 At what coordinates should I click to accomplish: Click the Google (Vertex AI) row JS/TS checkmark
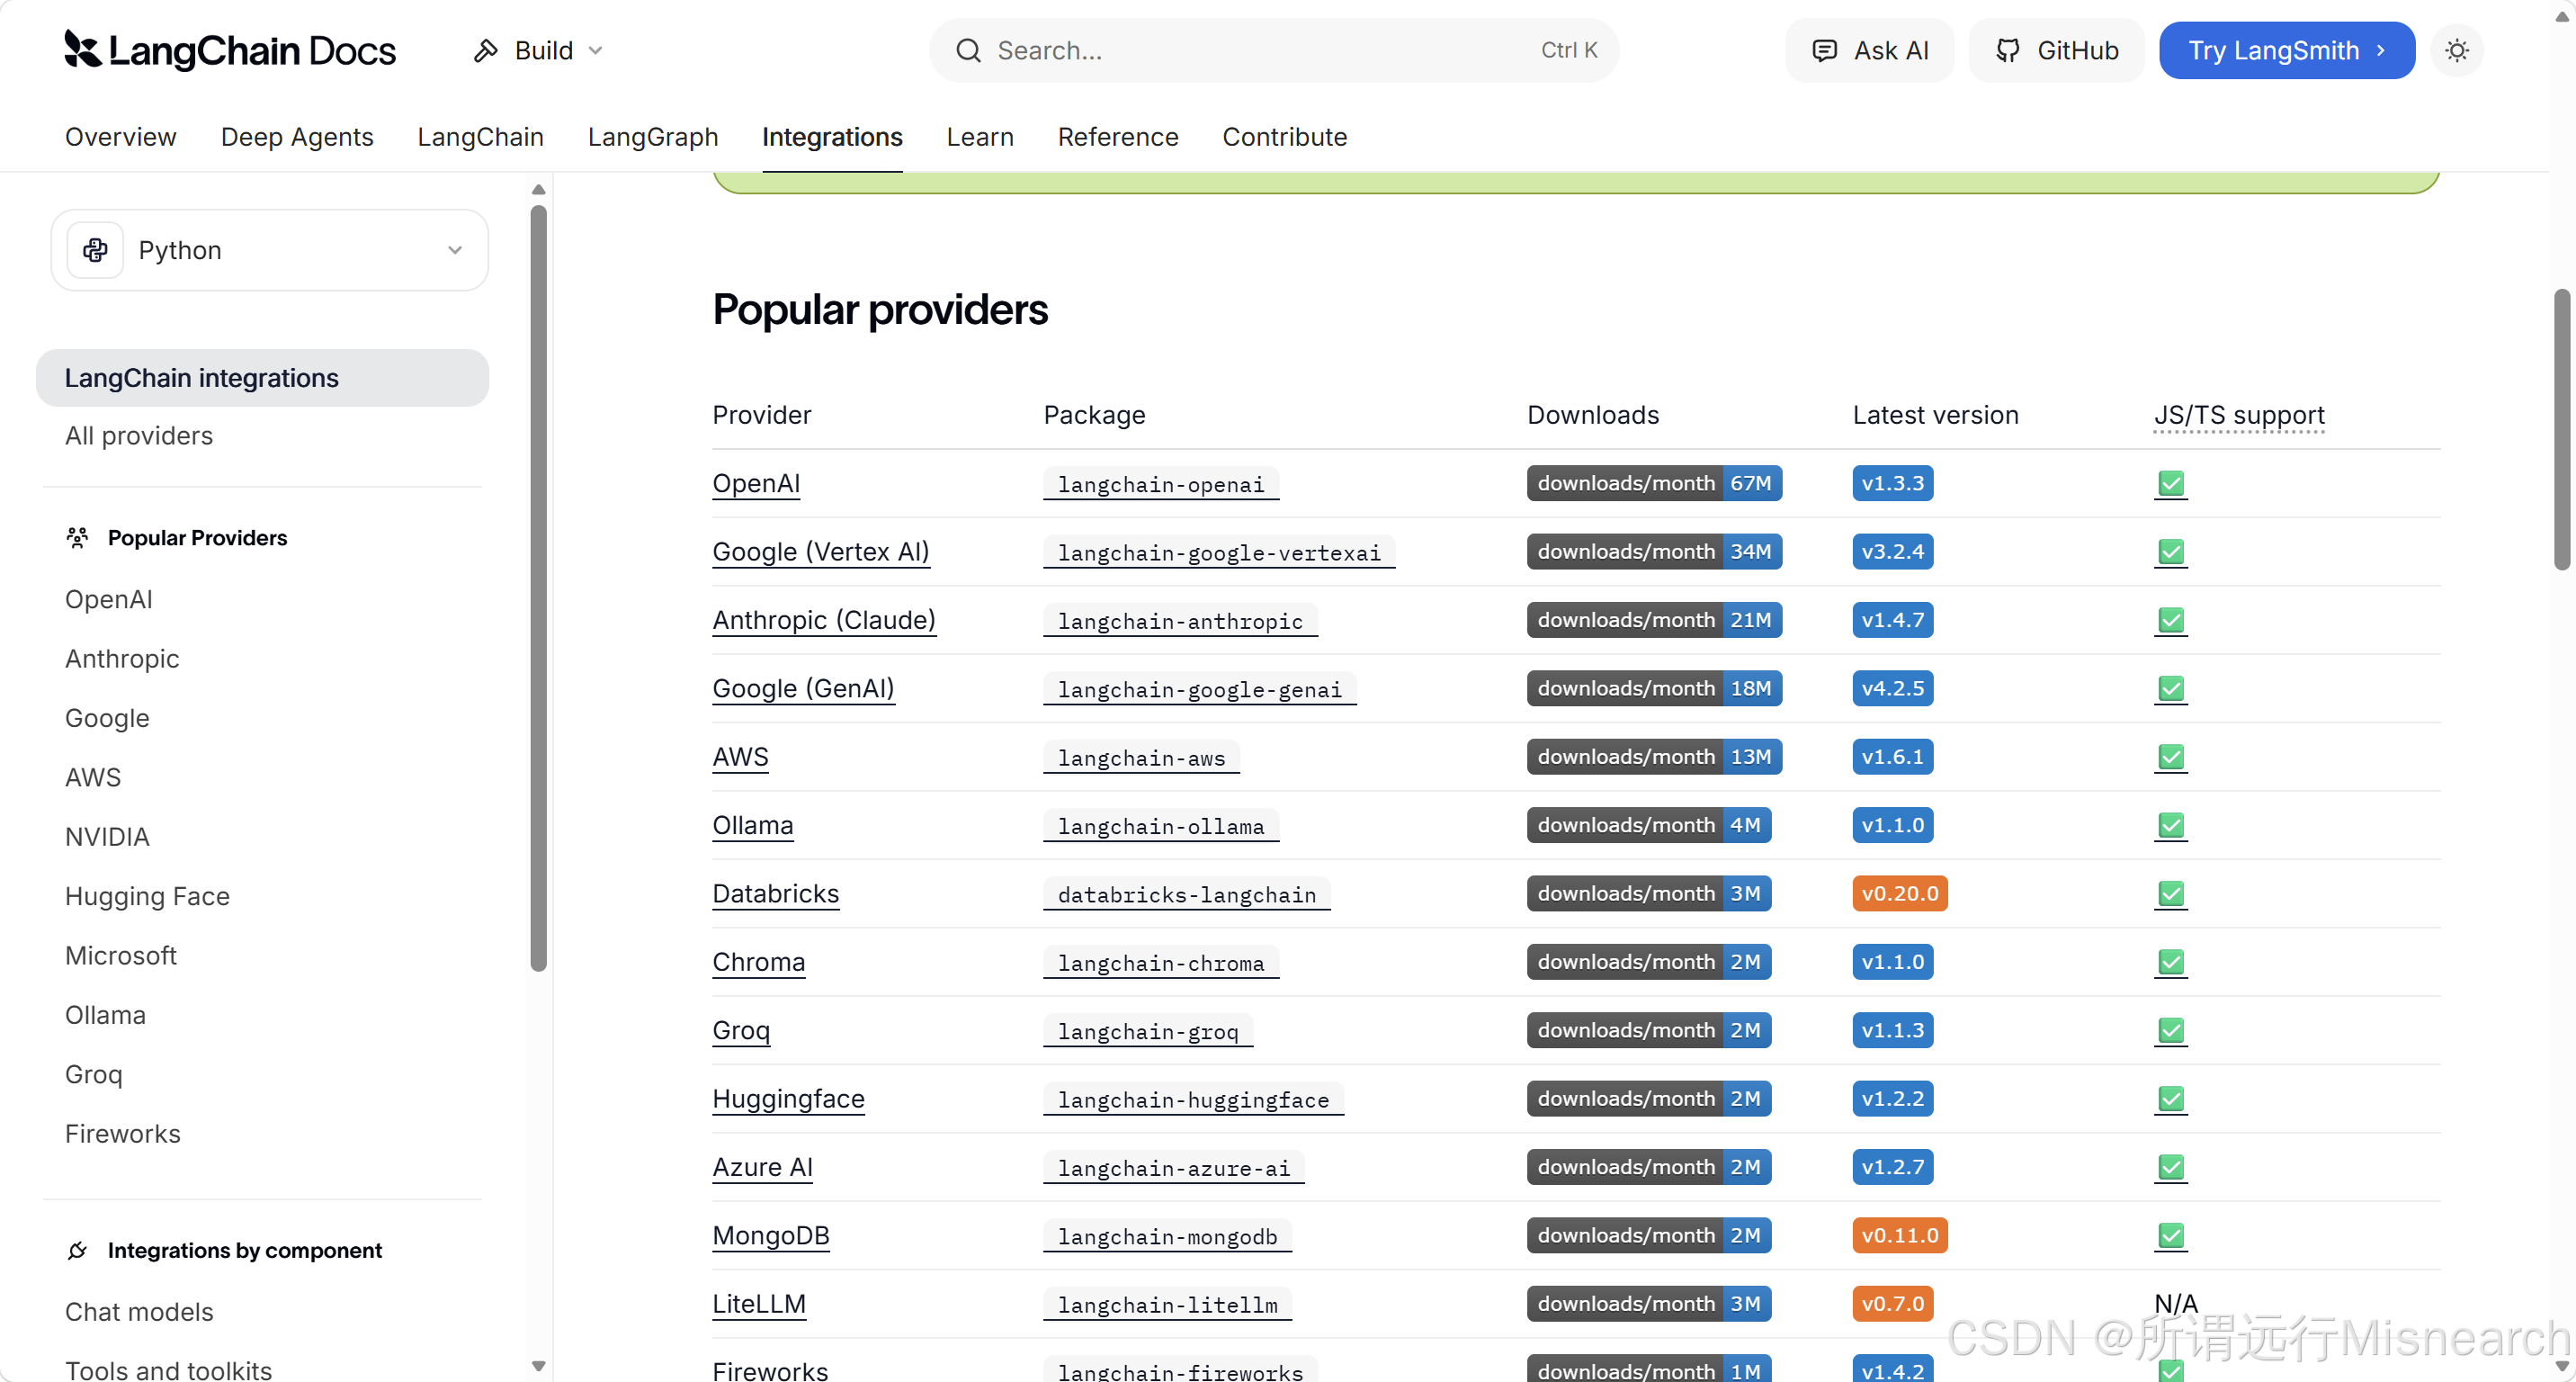(x=2171, y=552)
